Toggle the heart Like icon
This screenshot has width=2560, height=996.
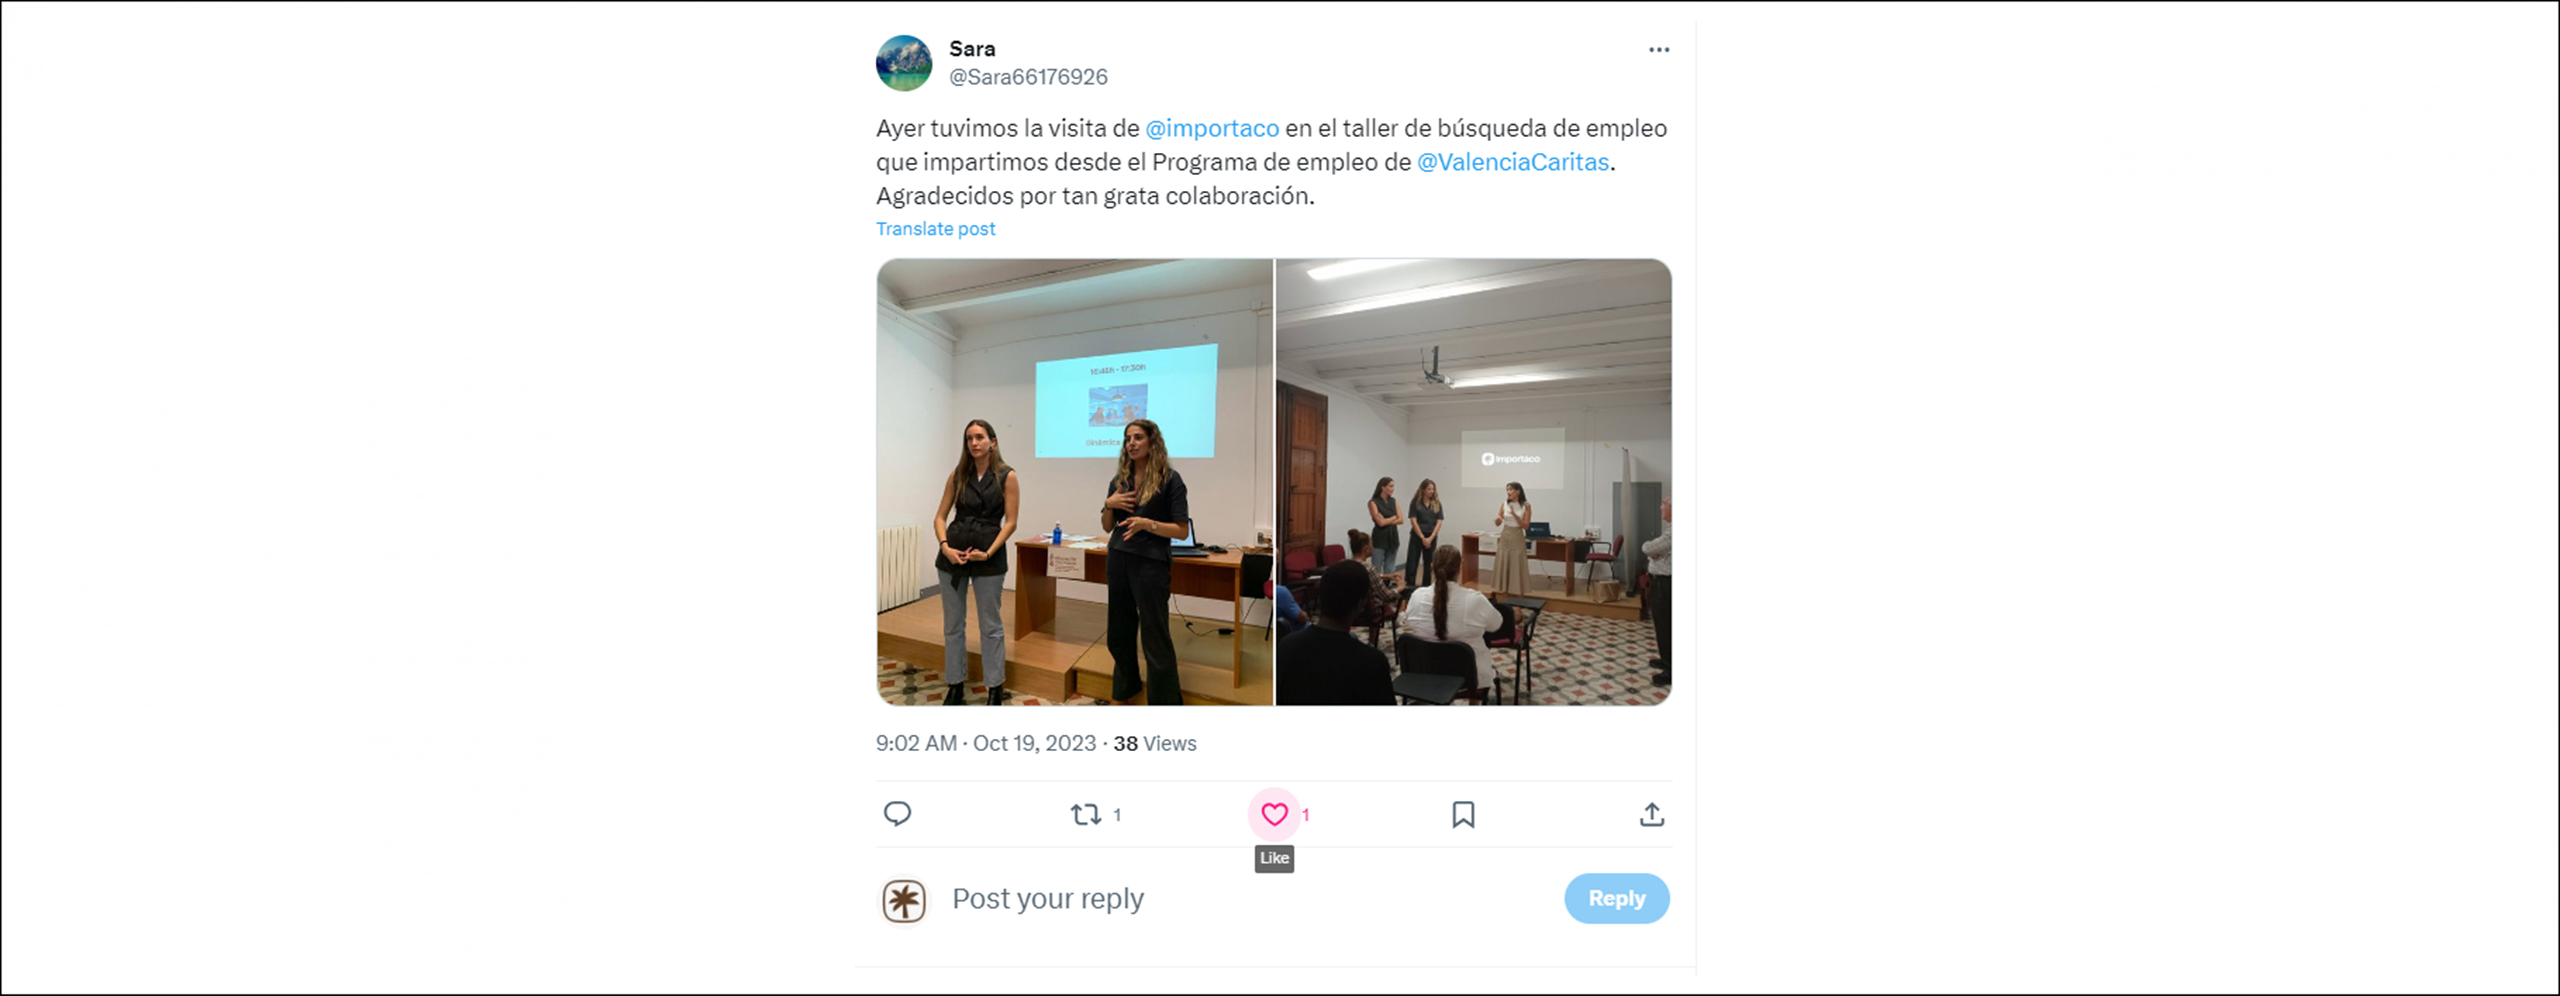click(1274, 815)
